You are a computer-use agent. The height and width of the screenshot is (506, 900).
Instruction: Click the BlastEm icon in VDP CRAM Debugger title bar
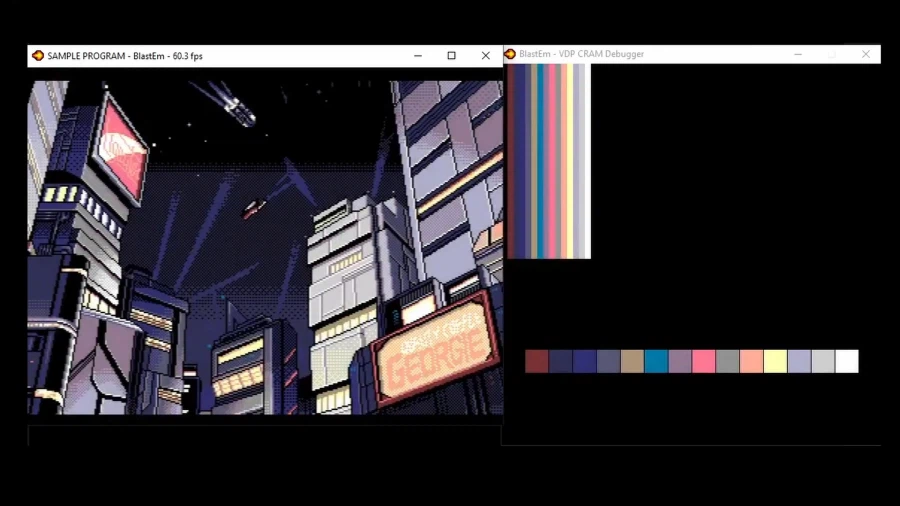(x=510, y=54)
